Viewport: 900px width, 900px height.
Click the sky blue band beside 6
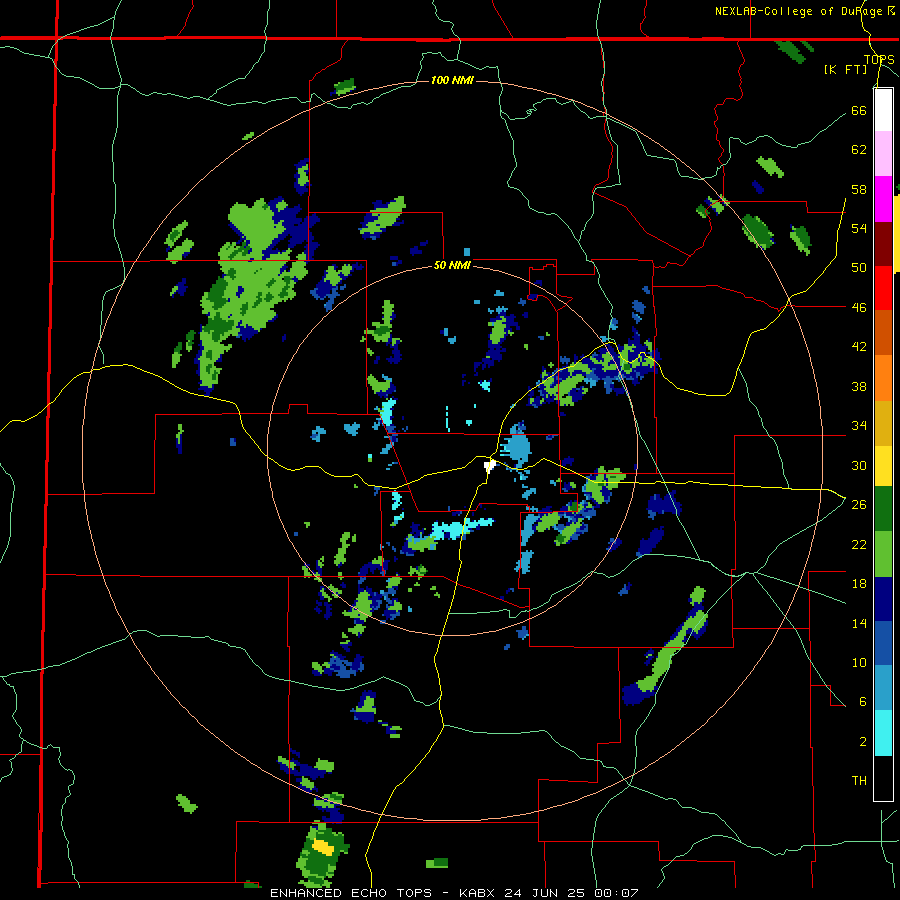coord(883,688)
